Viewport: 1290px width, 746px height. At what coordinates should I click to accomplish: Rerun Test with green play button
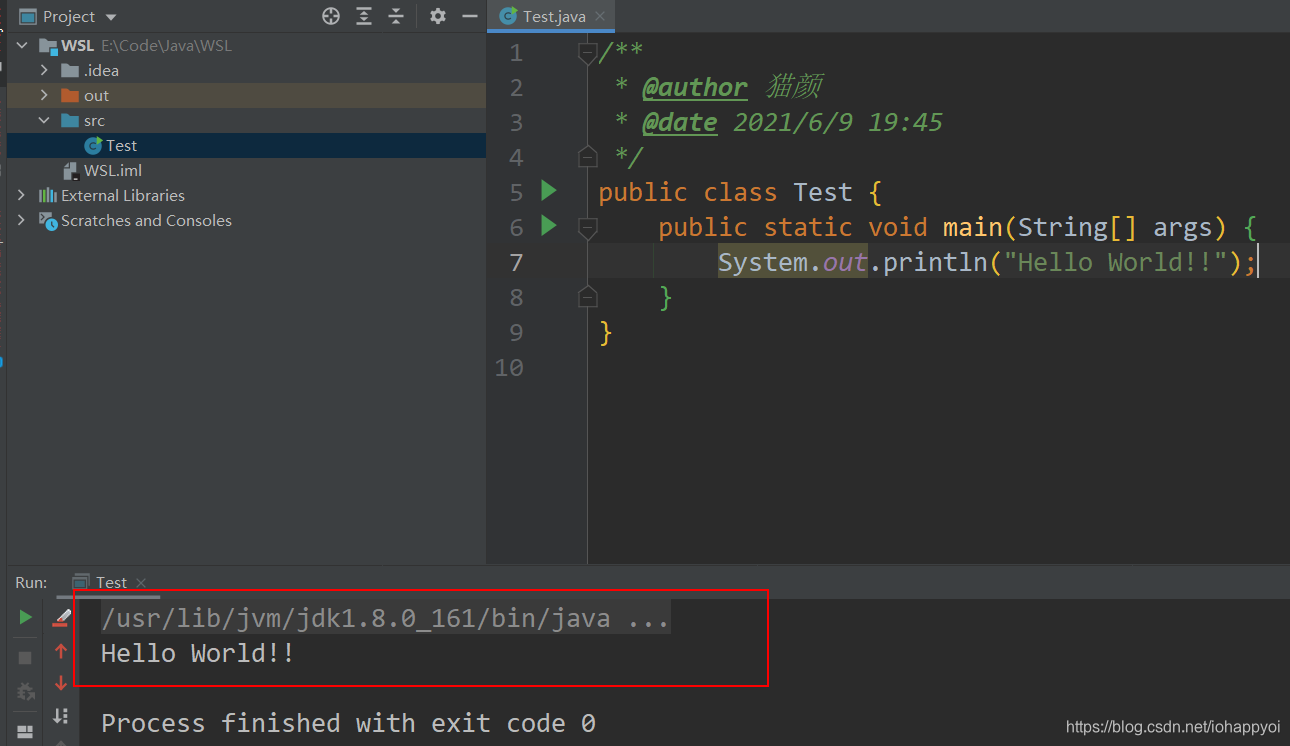(x=25, y=618)
